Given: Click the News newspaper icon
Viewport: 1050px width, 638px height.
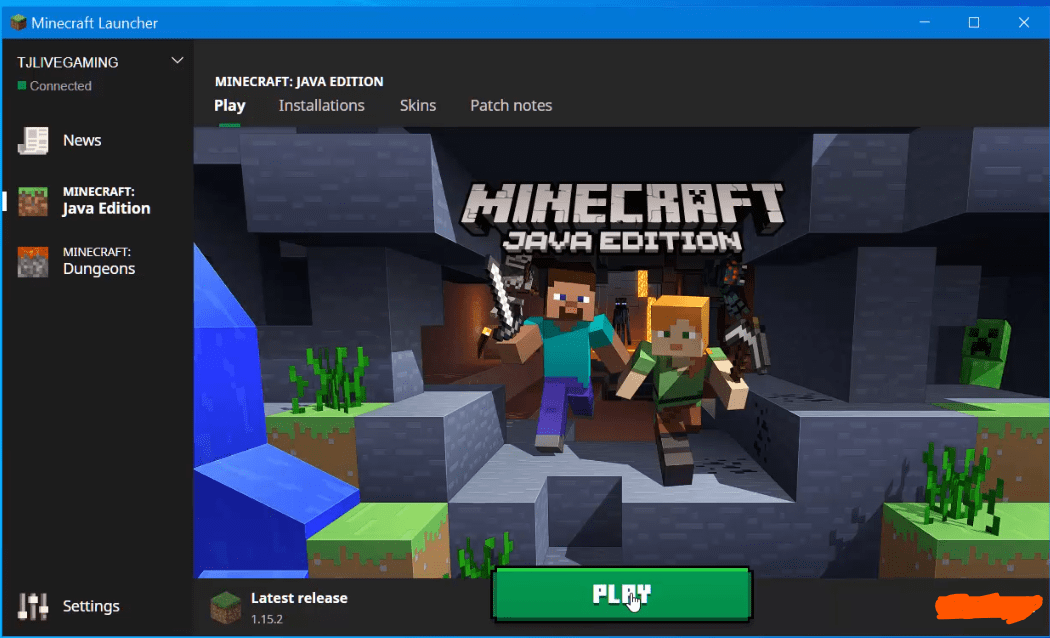Looking at the screenshot, I should pos(33,141).
